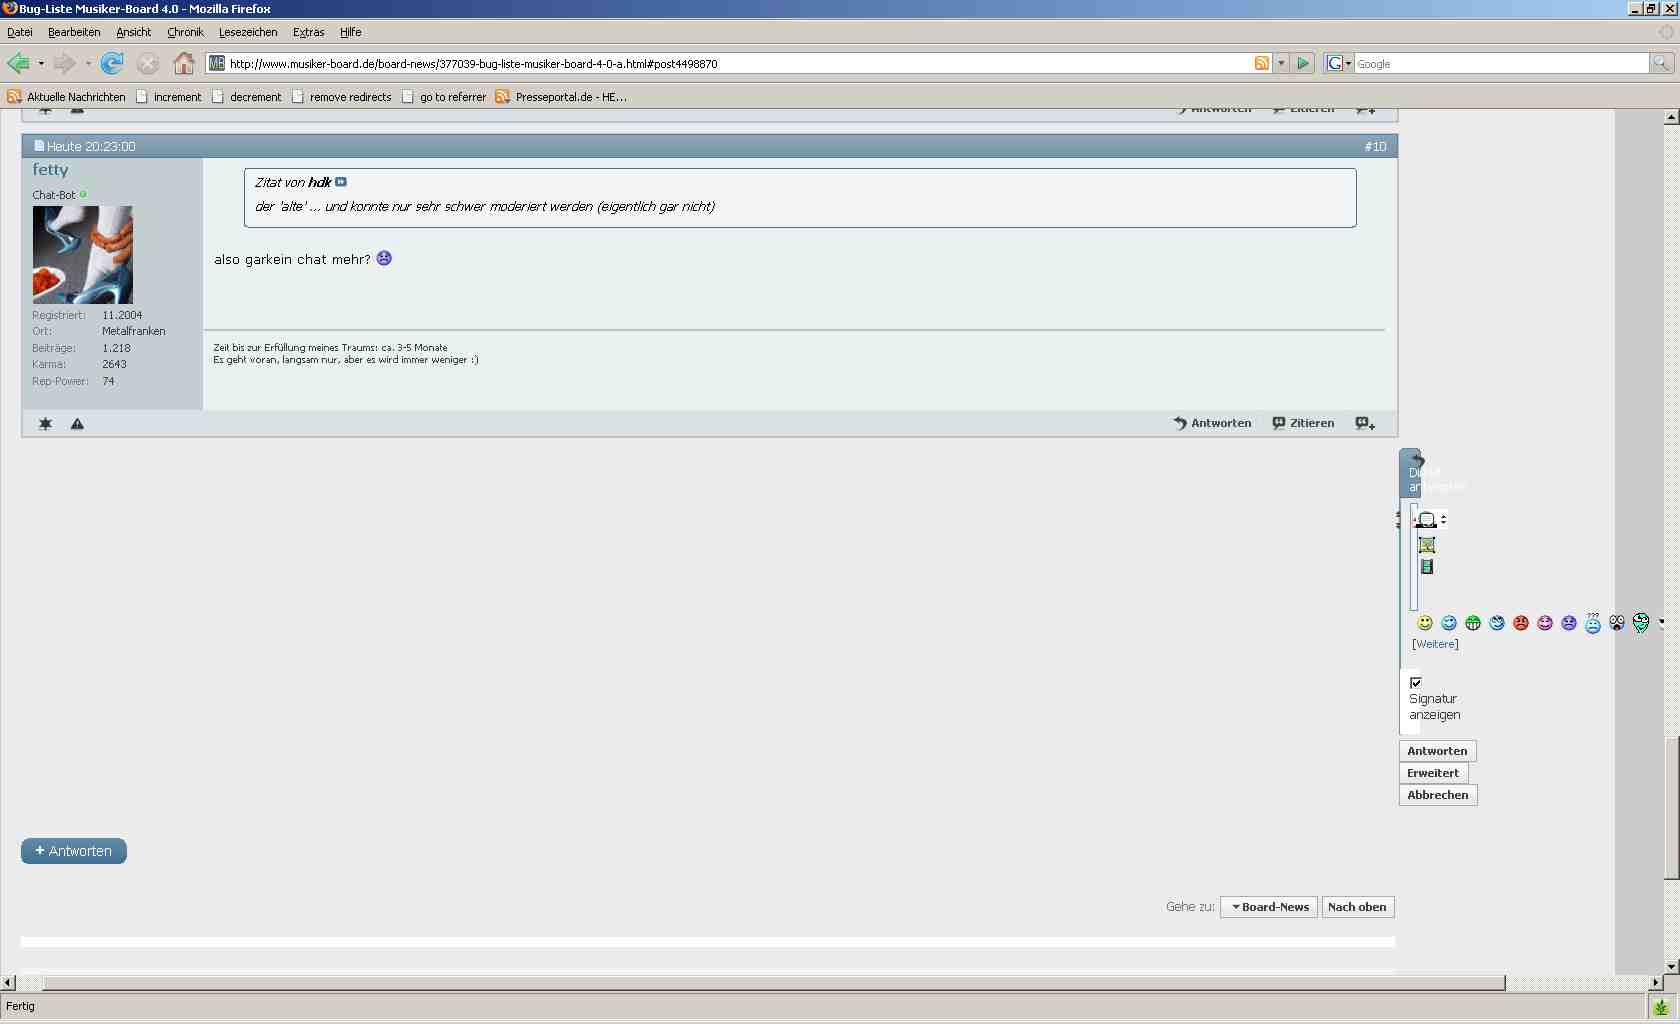Click fetty's avatar image
Viewport: 1680px width, 1024px height.
(83, 255)
